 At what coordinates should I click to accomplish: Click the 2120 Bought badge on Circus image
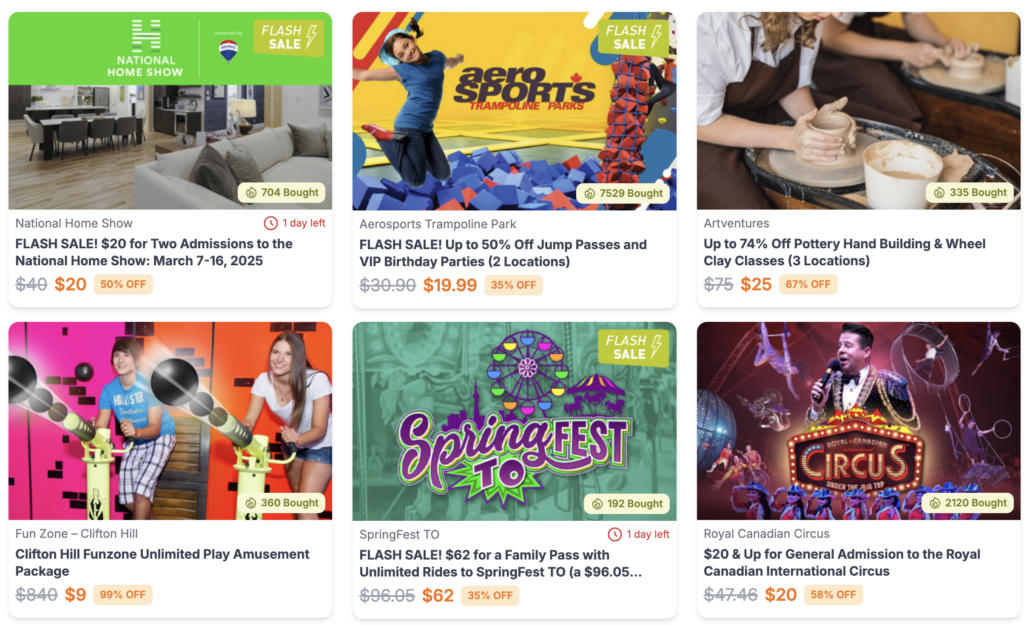968,503
